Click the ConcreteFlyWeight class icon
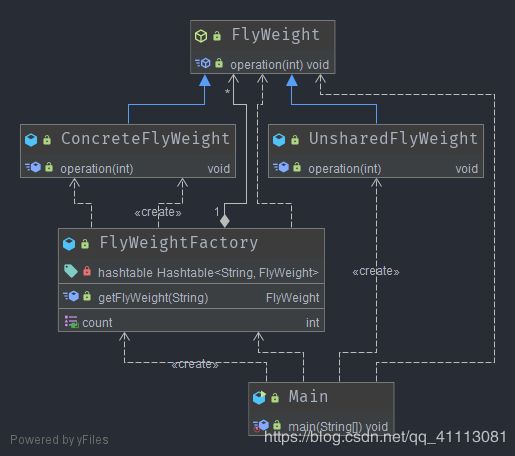 click(x=31, y=140)
